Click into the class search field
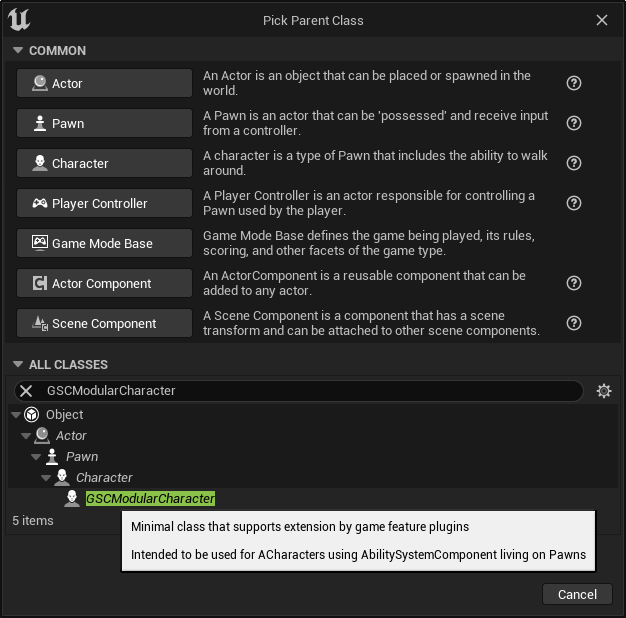This screenshot has width=626, height=618. 300,391
